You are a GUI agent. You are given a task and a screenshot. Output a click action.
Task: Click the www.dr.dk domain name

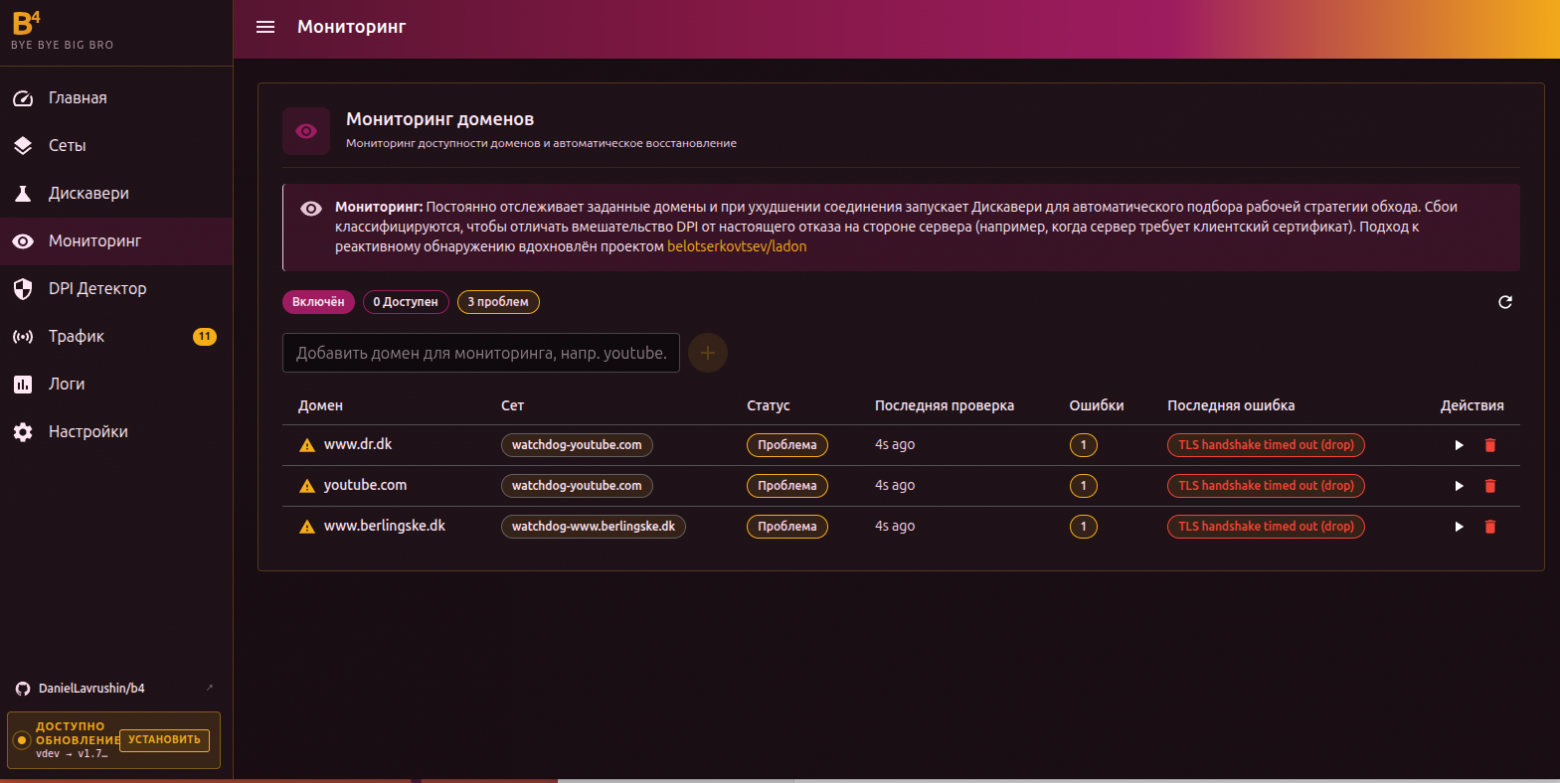pos(357,444)
